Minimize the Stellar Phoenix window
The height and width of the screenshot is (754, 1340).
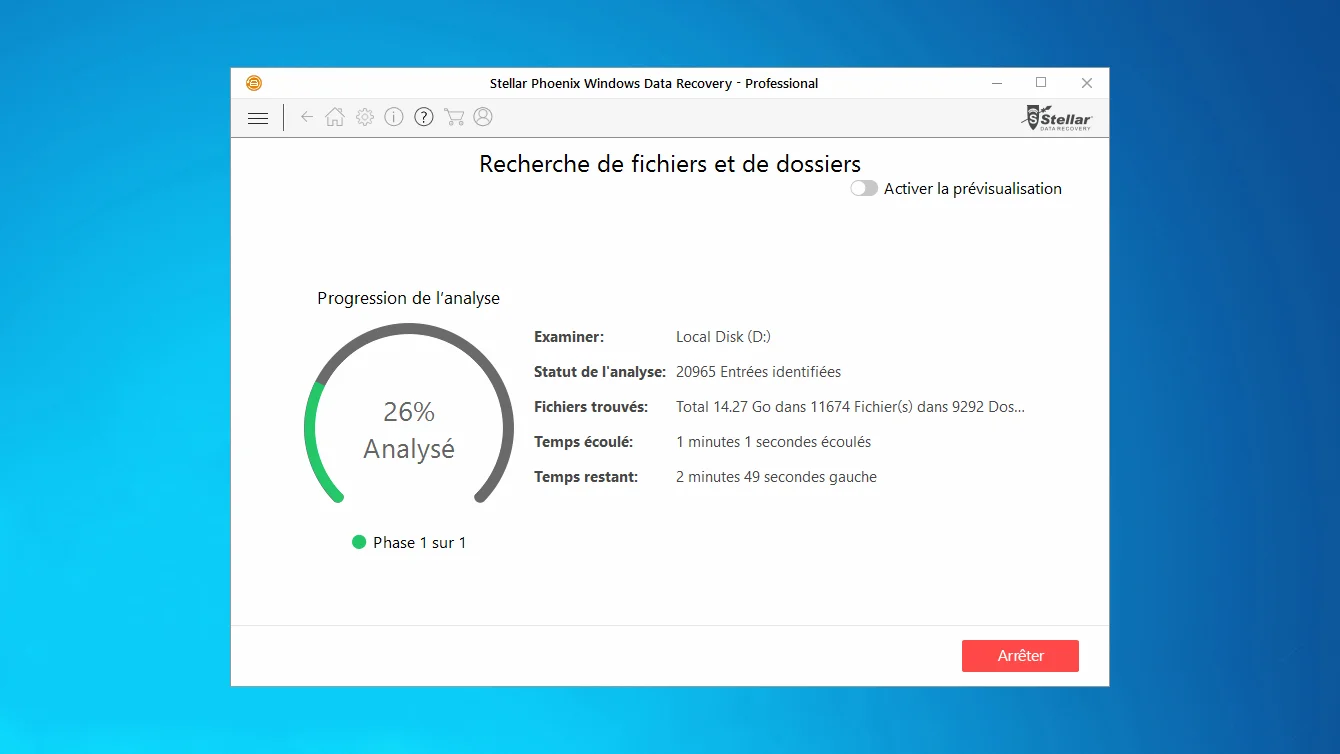996,83
